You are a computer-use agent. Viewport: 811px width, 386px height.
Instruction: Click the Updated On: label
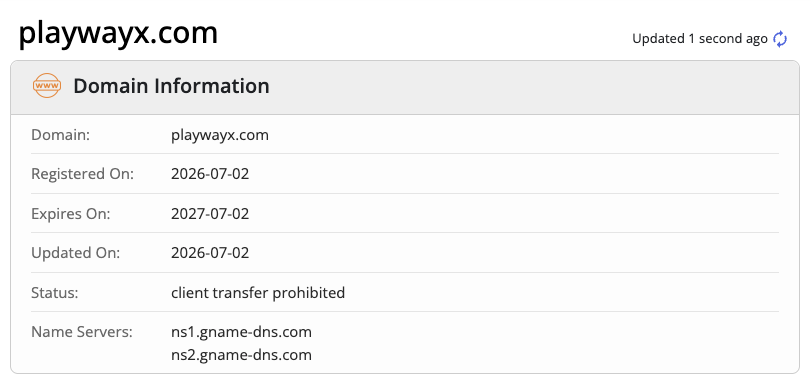(x=76, y=253)
